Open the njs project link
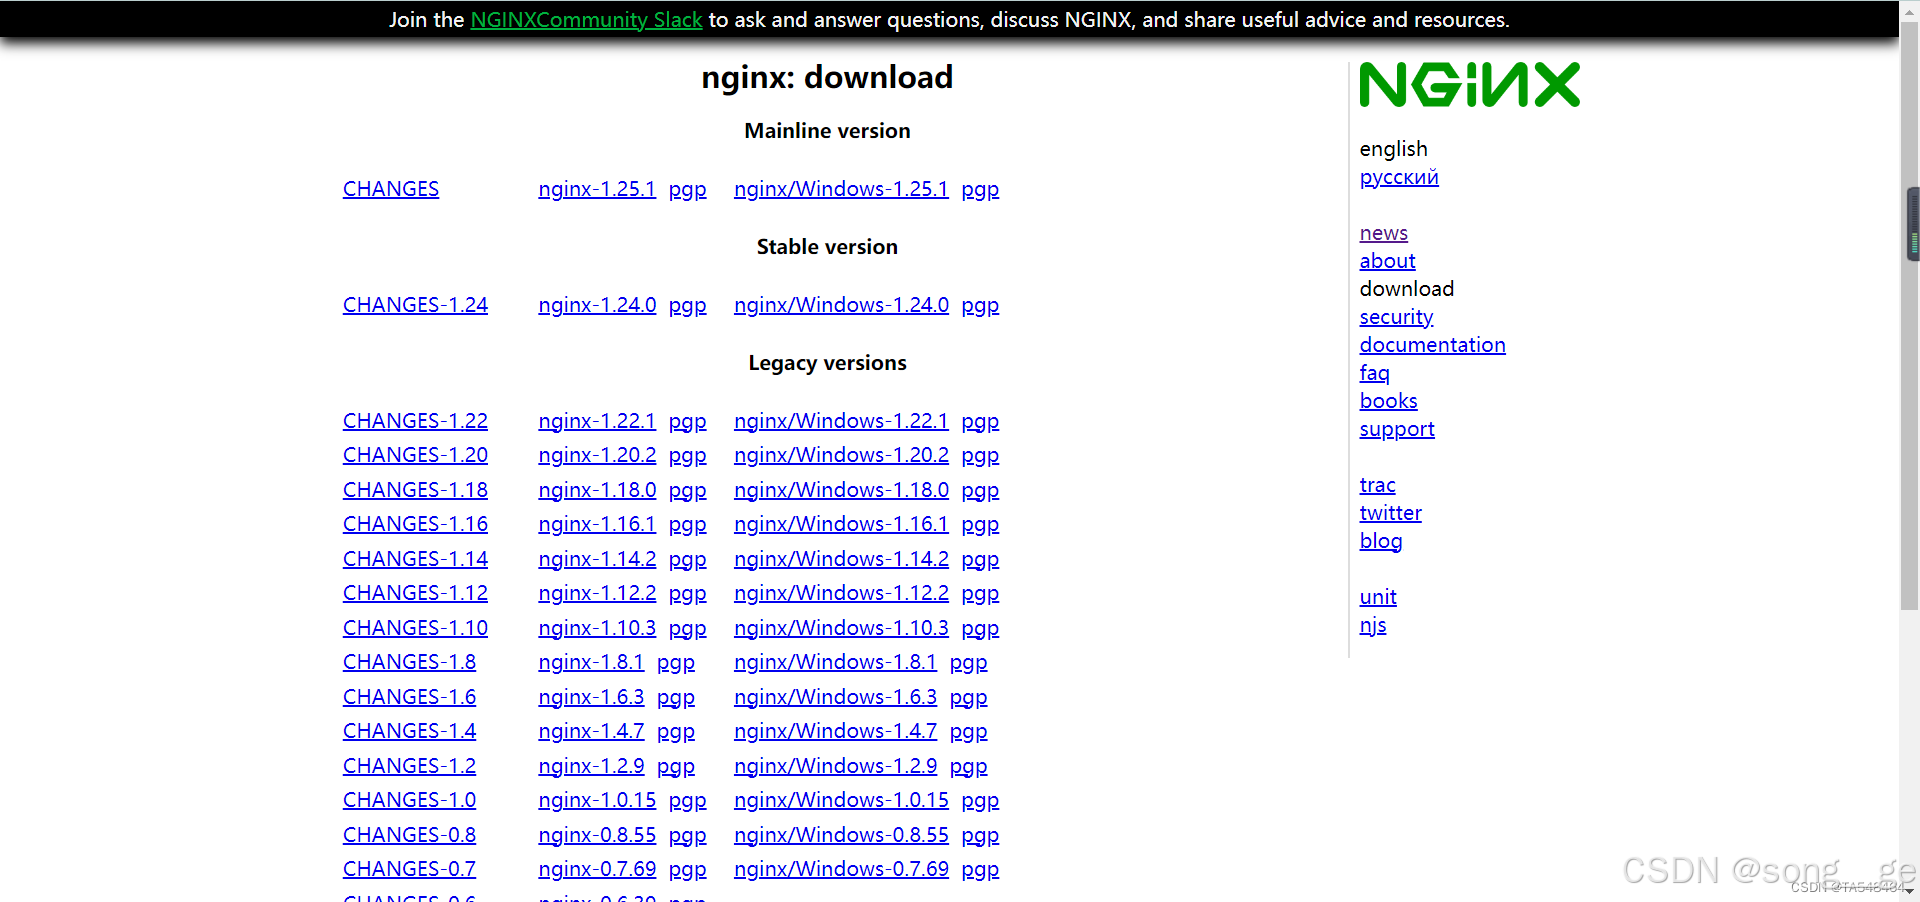 (1373, 625)
